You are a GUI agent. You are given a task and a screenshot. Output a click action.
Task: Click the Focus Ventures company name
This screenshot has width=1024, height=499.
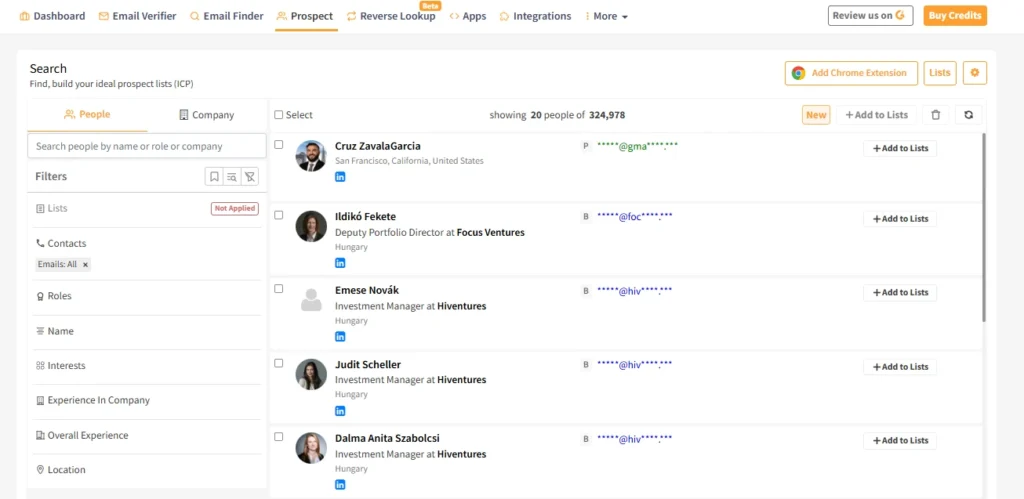click(x=490, y=233)
